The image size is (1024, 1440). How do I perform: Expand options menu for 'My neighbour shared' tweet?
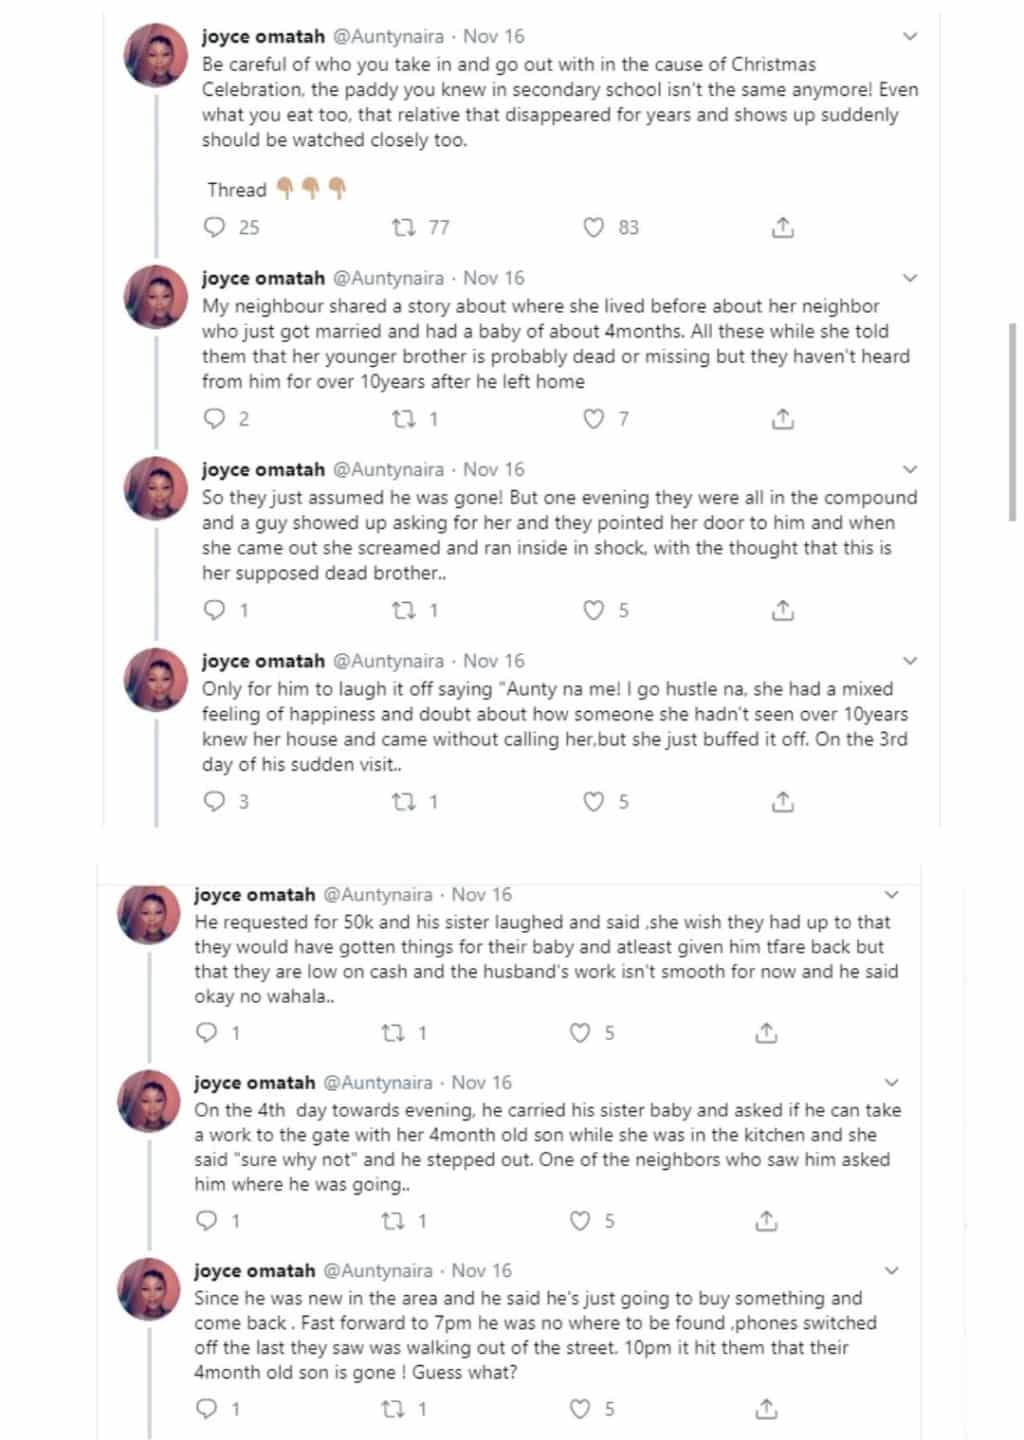[x=910, y=278]
